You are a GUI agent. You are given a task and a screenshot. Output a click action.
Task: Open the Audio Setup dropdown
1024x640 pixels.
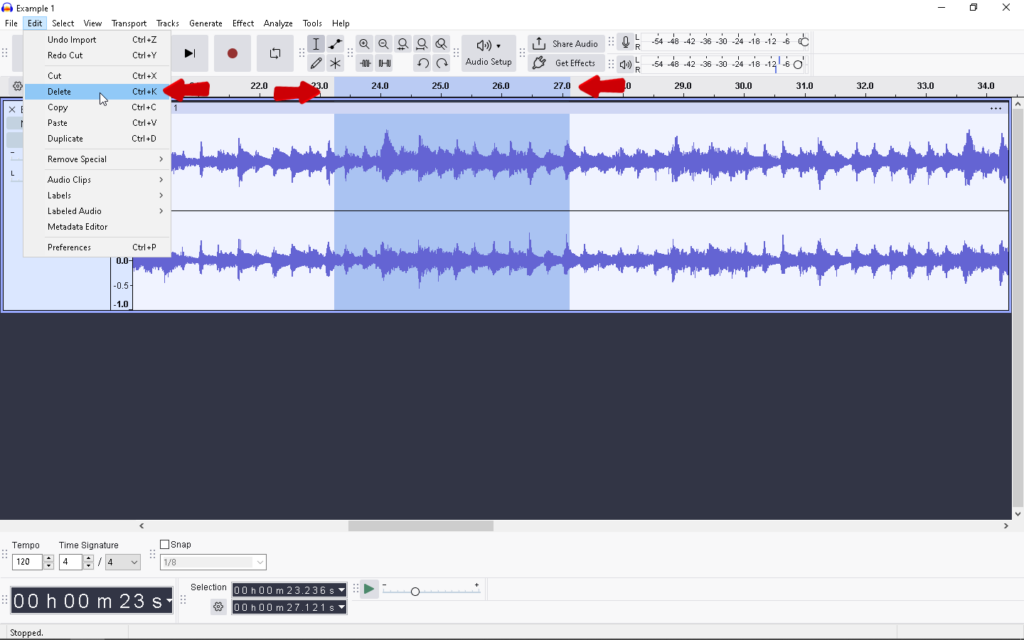coord(488,53)
